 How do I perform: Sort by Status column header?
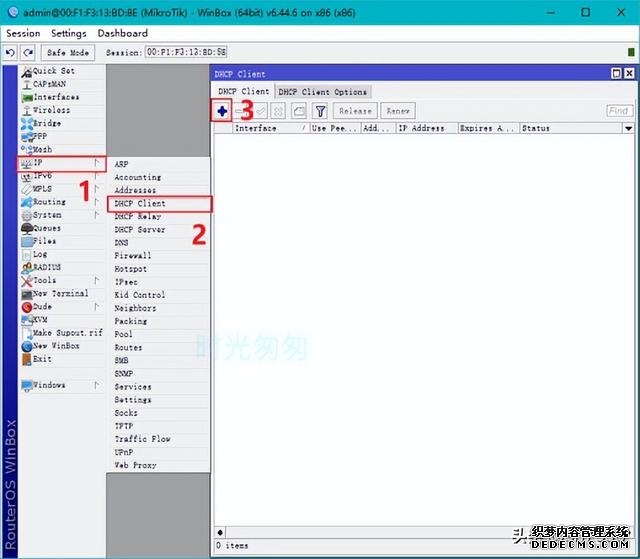(571, 129)
